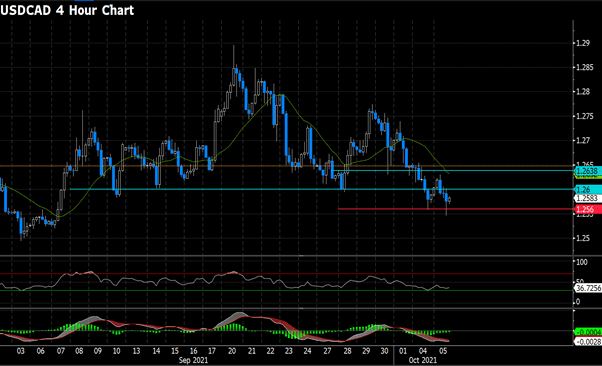Click the Oct 2021 month label

423,360
